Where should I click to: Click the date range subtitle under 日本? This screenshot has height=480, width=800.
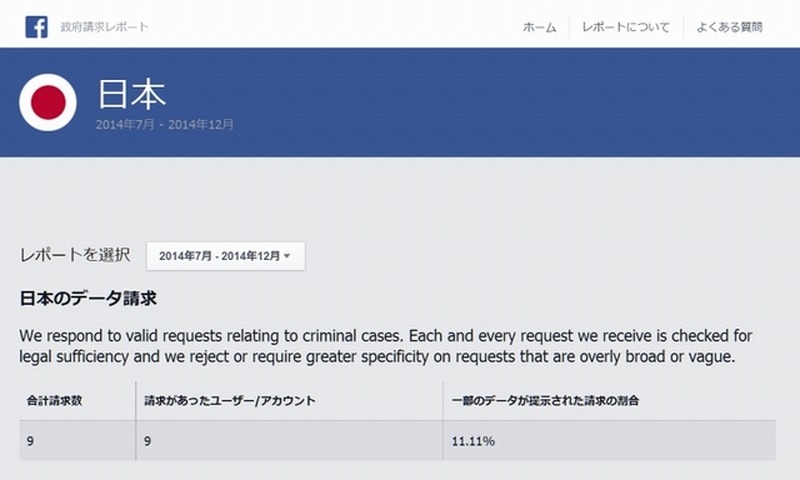point(165,125)
